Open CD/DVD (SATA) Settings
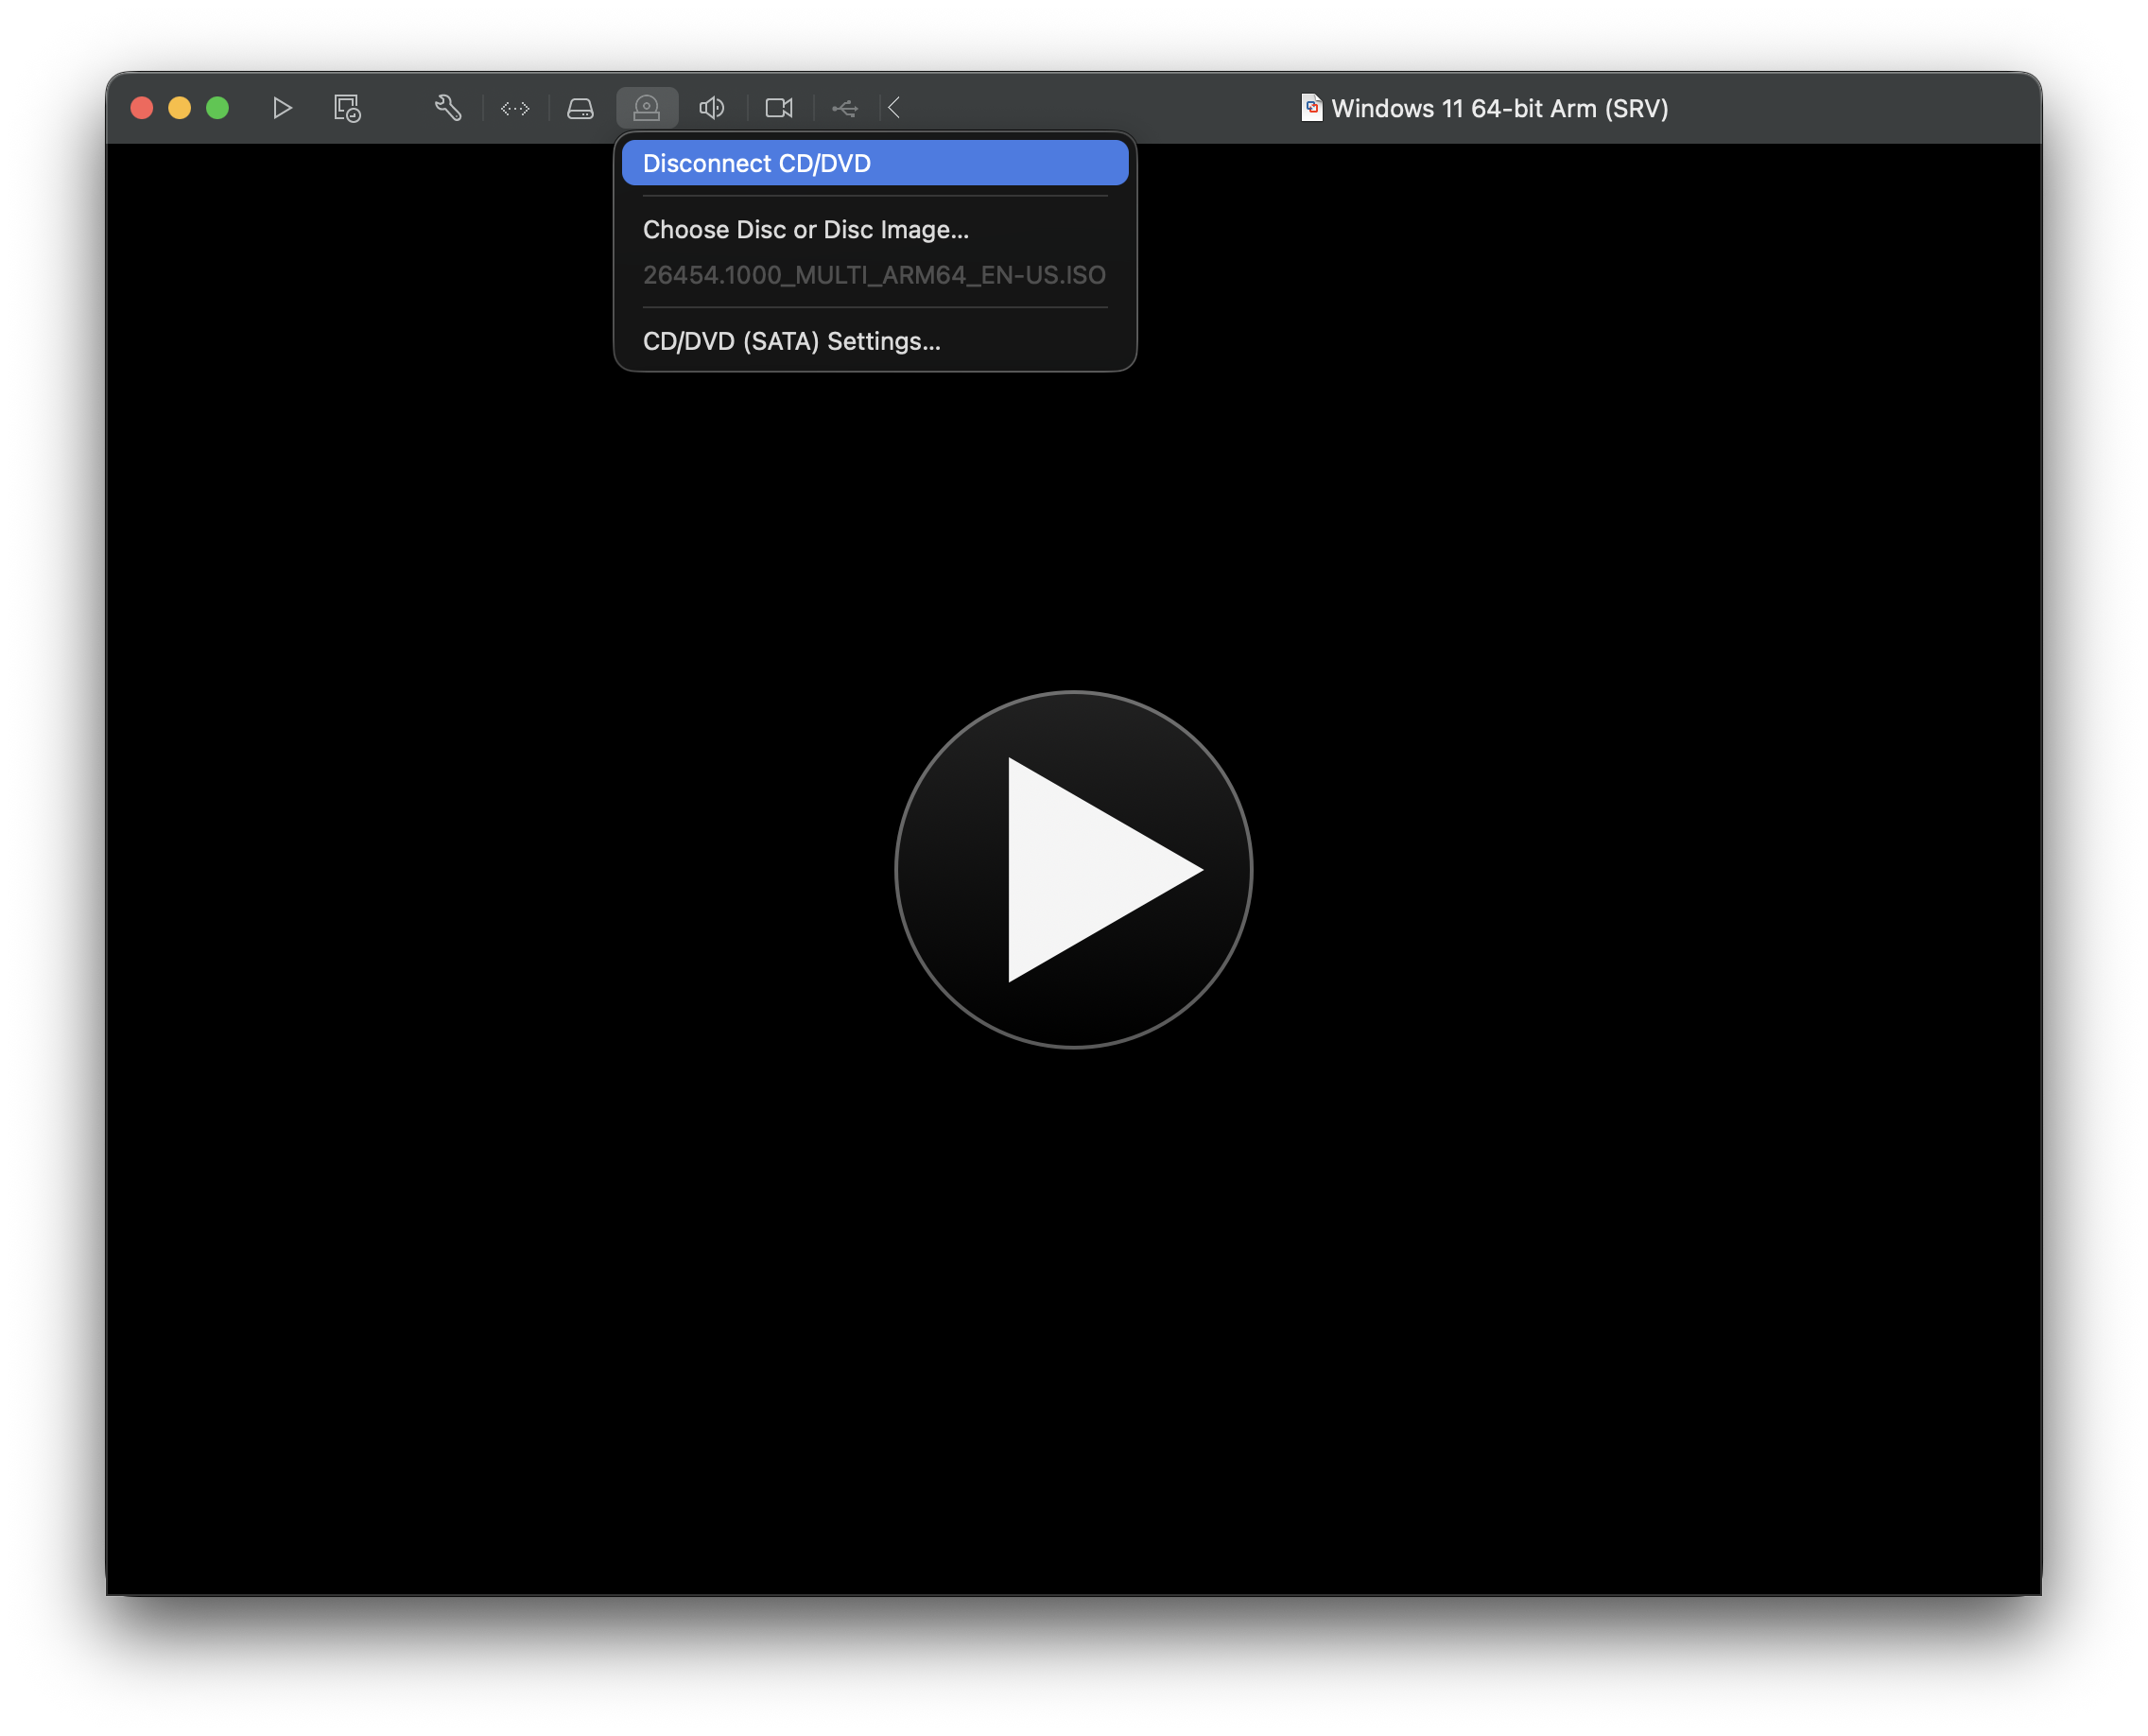Image resolution: width=2148 pixels, height=1736 pixels. (791, 342)
